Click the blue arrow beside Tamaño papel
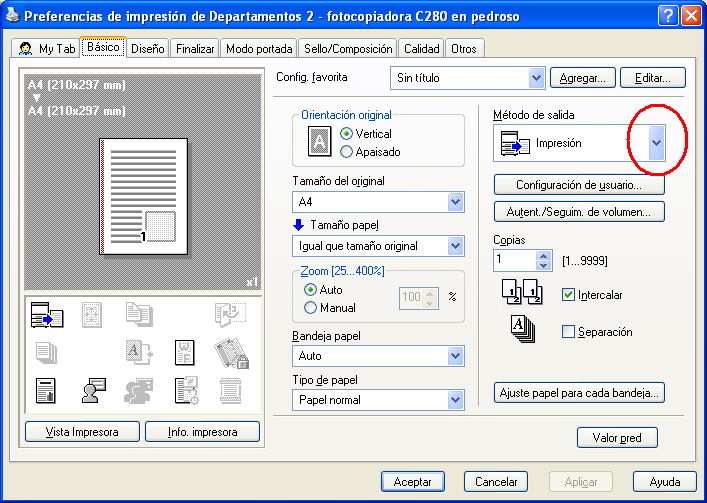 pos(298,224)
